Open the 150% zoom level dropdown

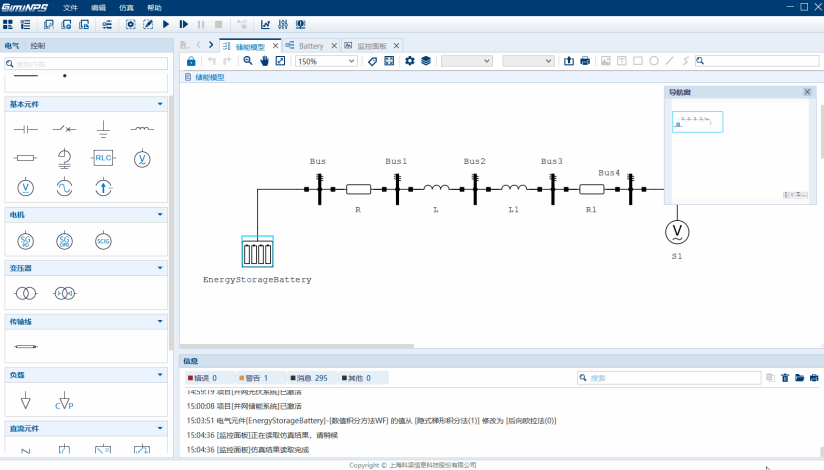click(x=326, y=61)
